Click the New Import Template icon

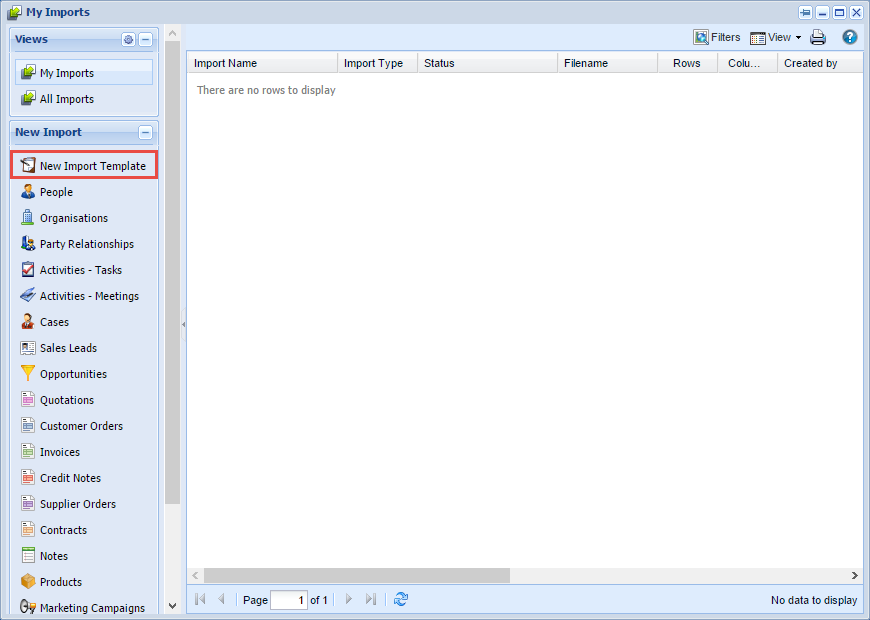pos(28,165)
